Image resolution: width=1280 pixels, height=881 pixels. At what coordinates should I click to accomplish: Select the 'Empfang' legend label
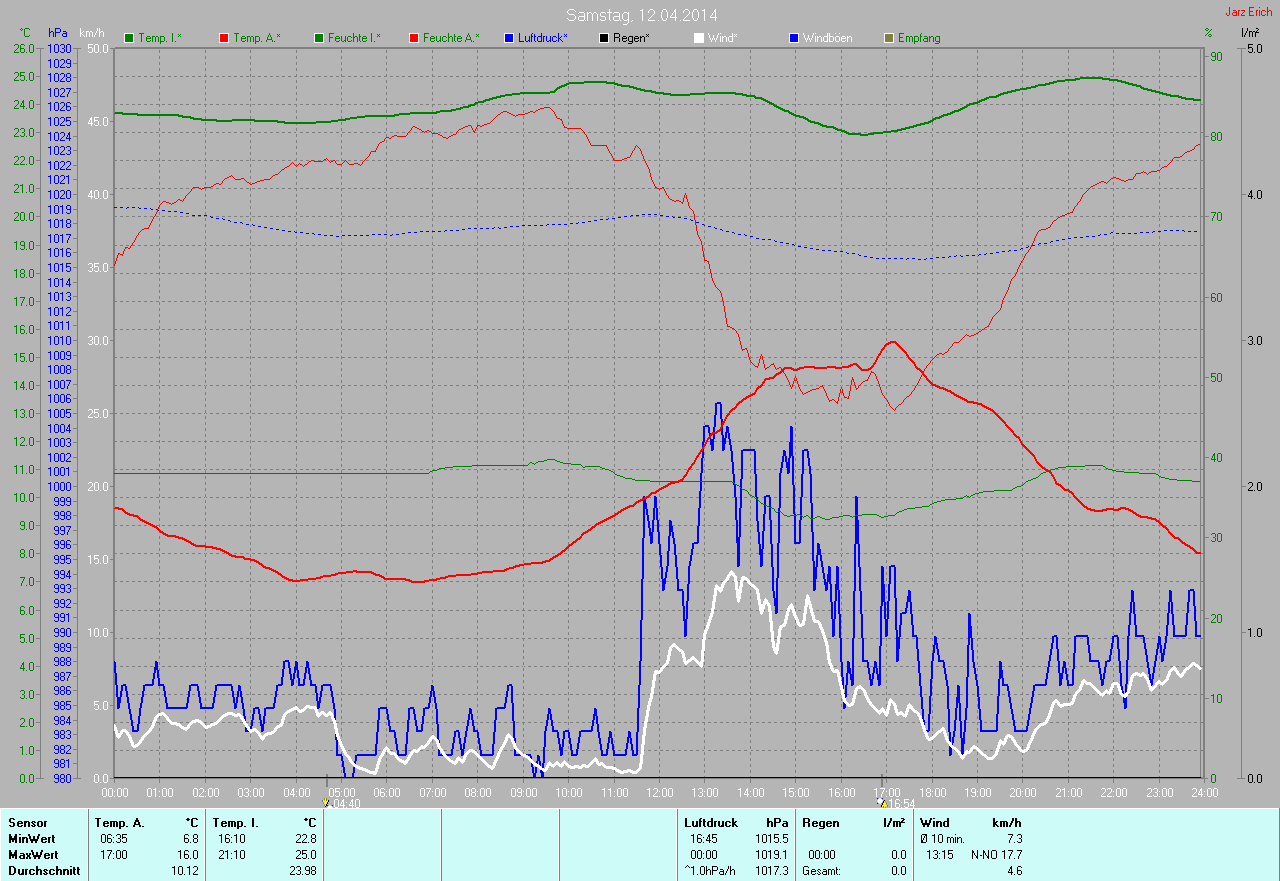[919, 38]
